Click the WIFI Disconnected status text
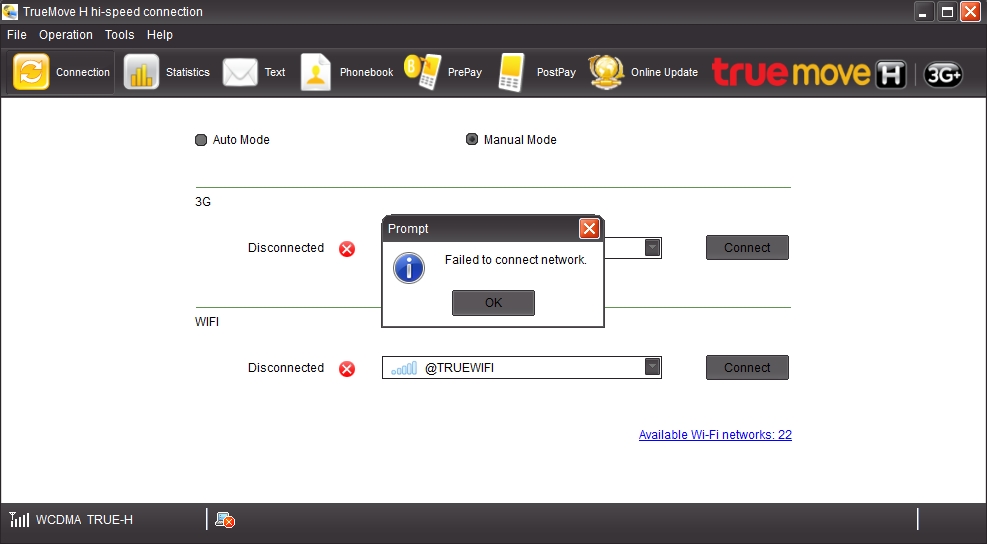 [286, 368]
